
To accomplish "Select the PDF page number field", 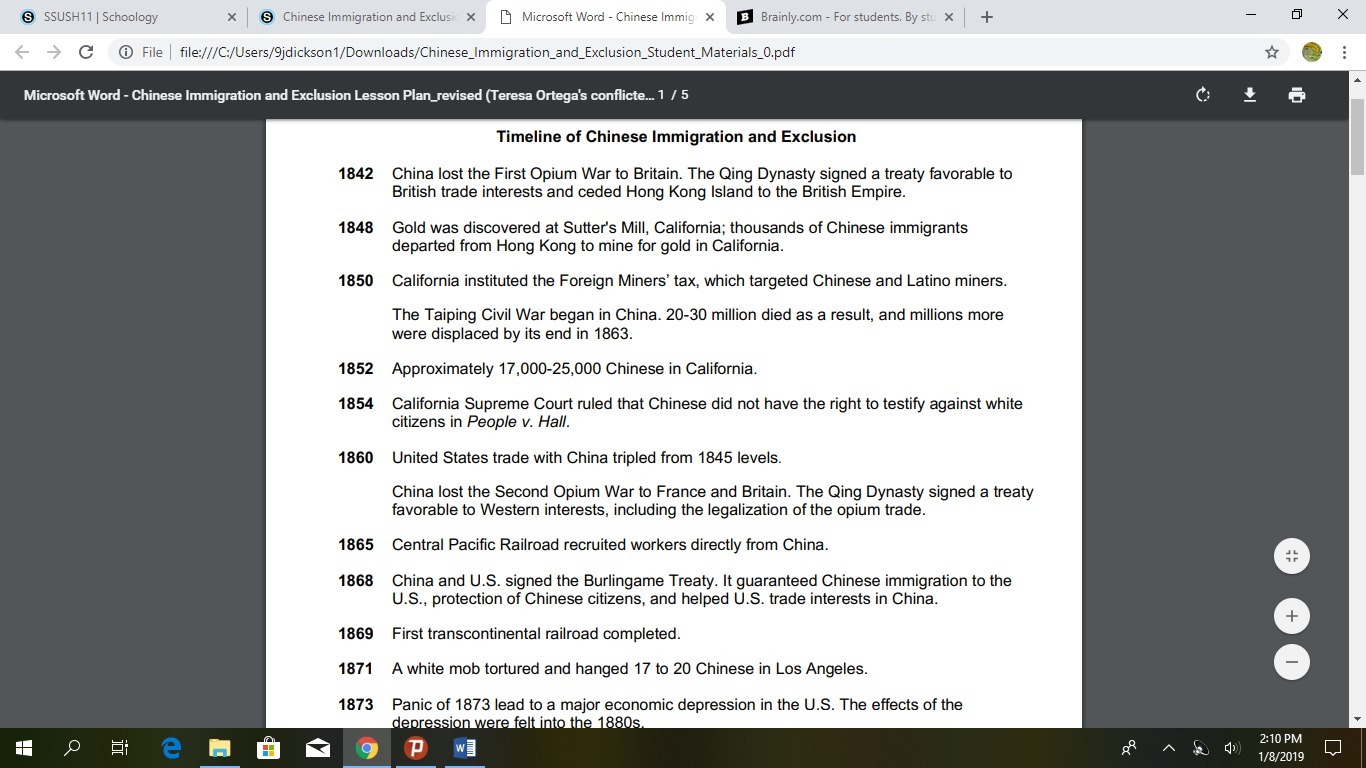I will (661, 95).
